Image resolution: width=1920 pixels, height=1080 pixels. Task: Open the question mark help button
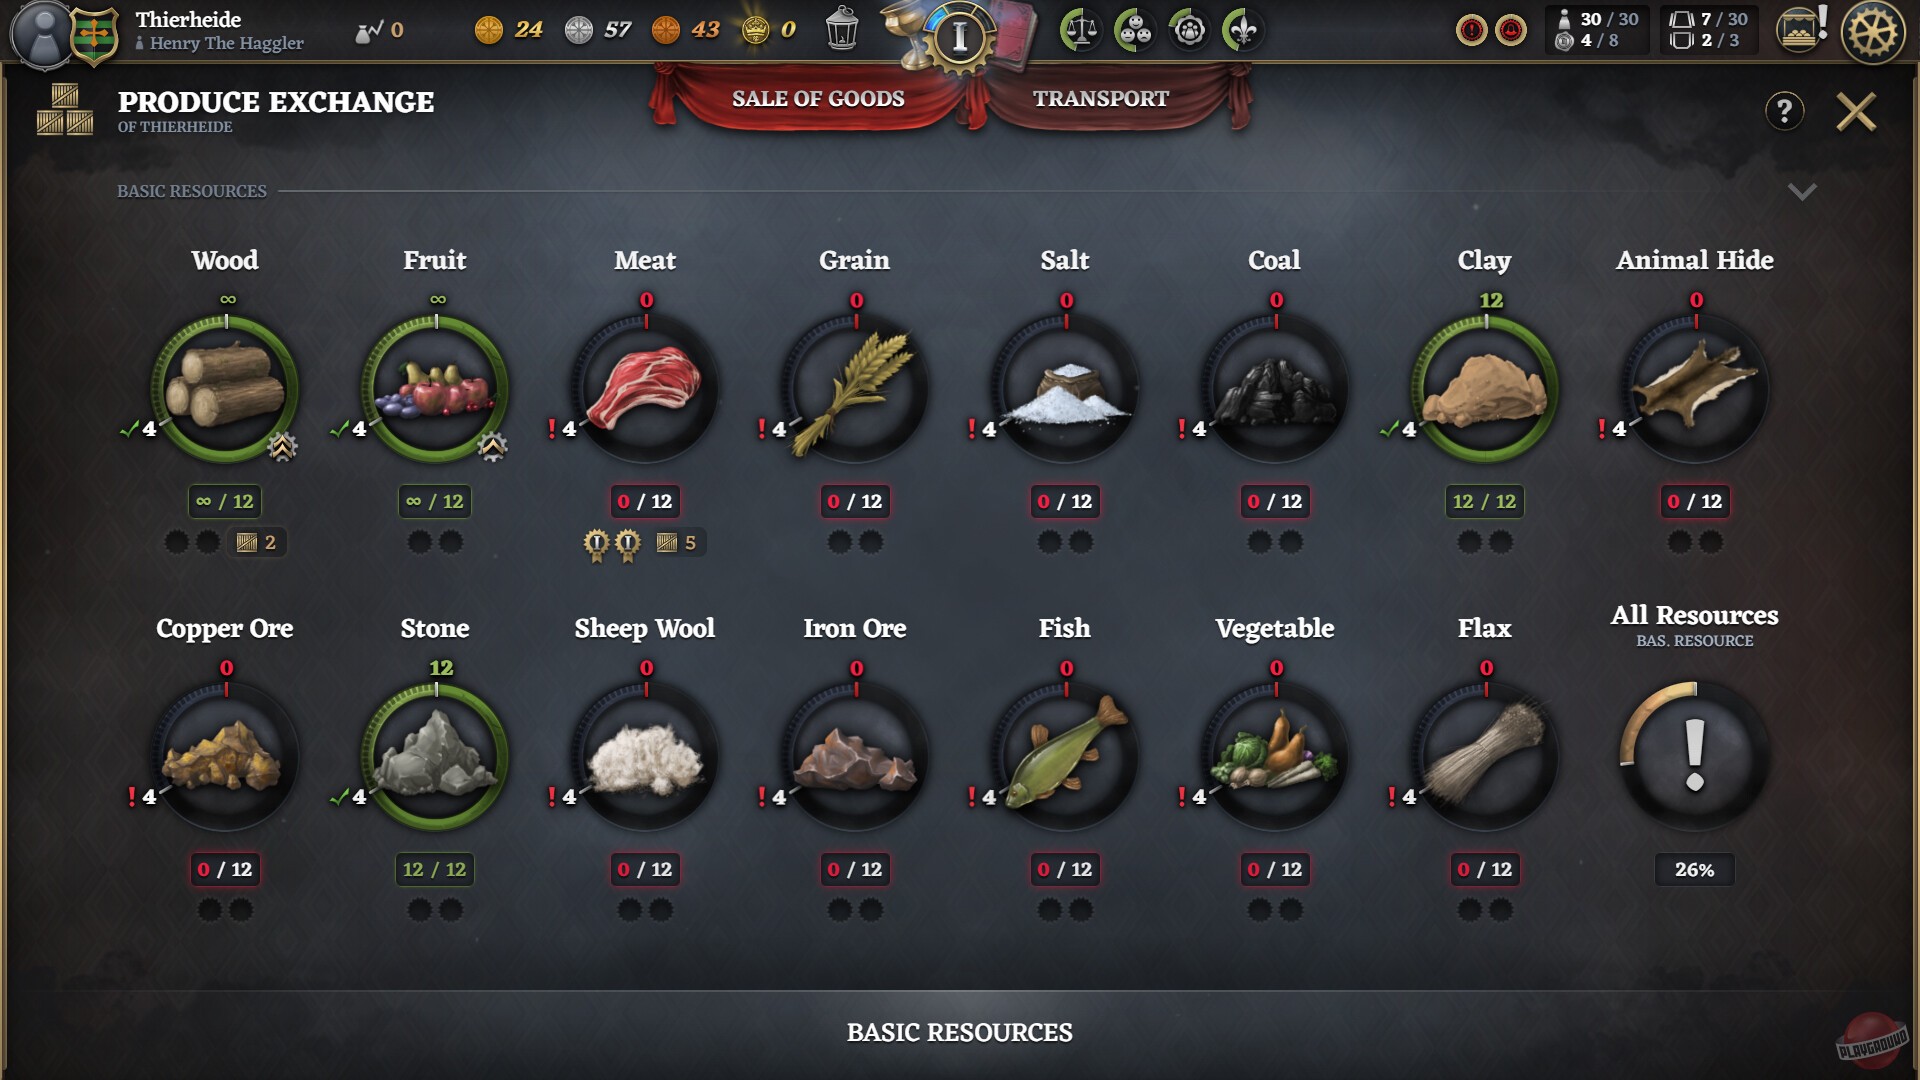click(1785, 111)
